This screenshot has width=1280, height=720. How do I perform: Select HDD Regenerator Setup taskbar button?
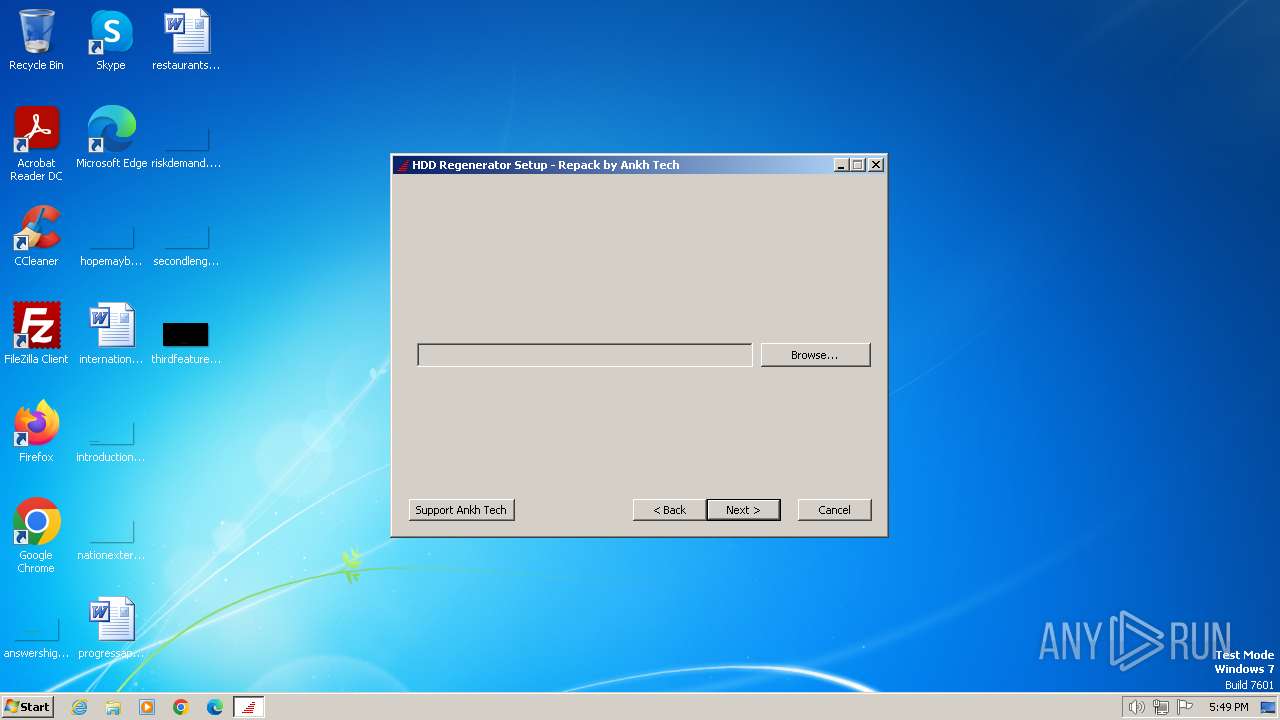pos(249,707)
